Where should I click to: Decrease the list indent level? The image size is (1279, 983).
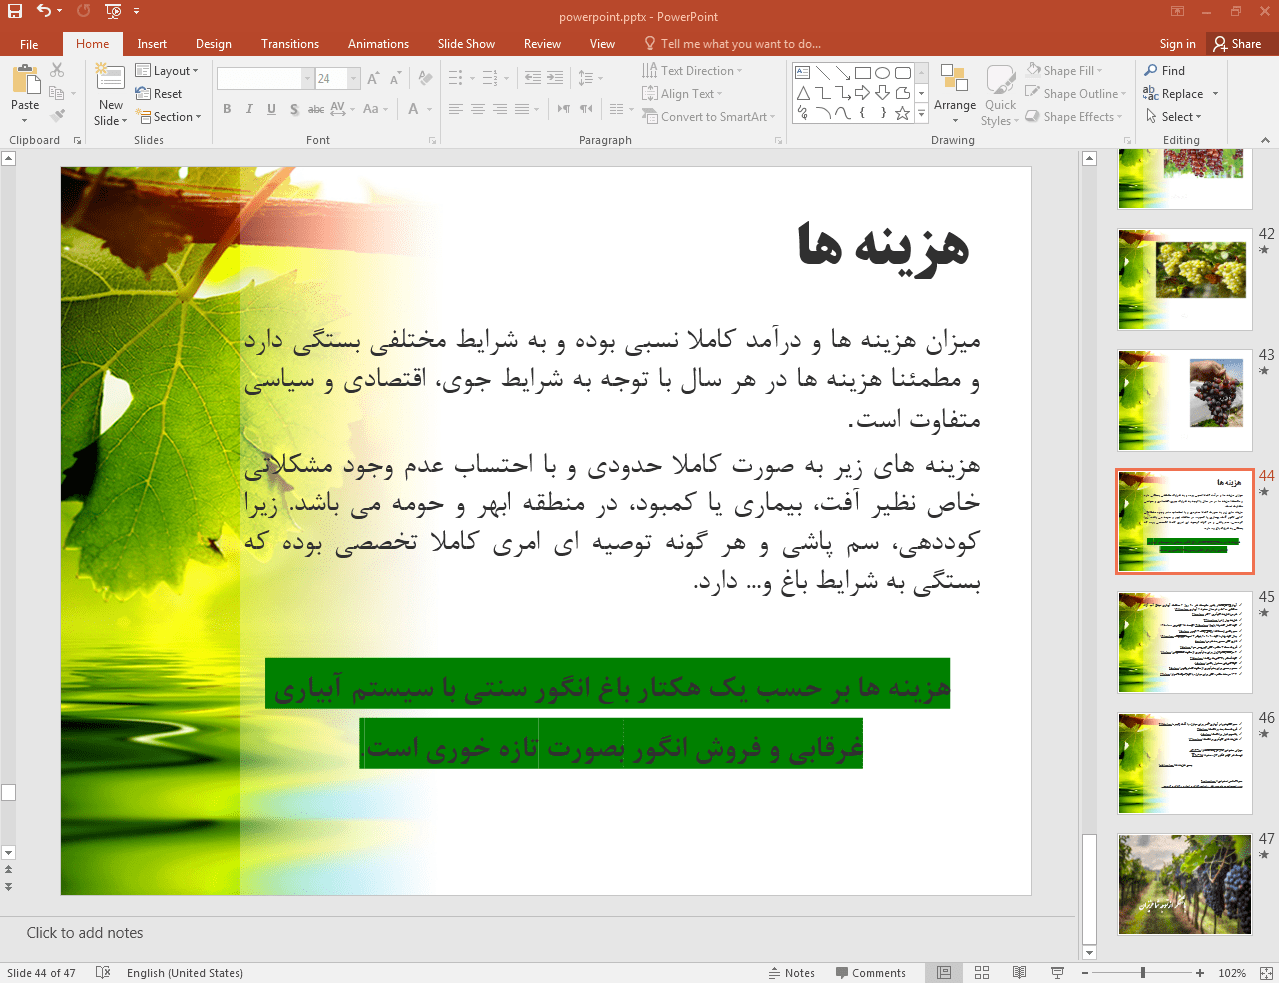[533, 78]
